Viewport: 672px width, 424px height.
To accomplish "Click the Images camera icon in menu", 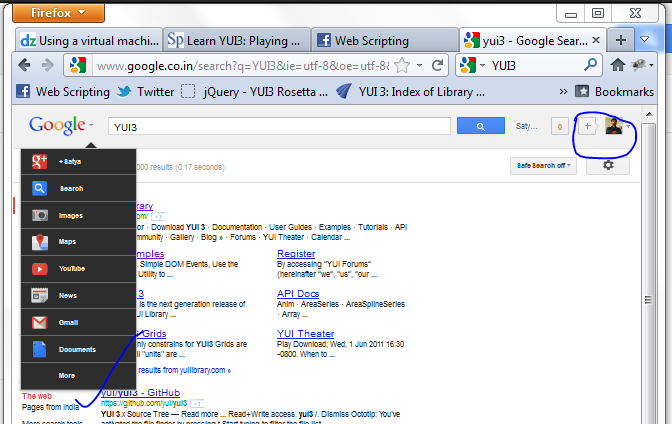I will (x=39, y=215).
